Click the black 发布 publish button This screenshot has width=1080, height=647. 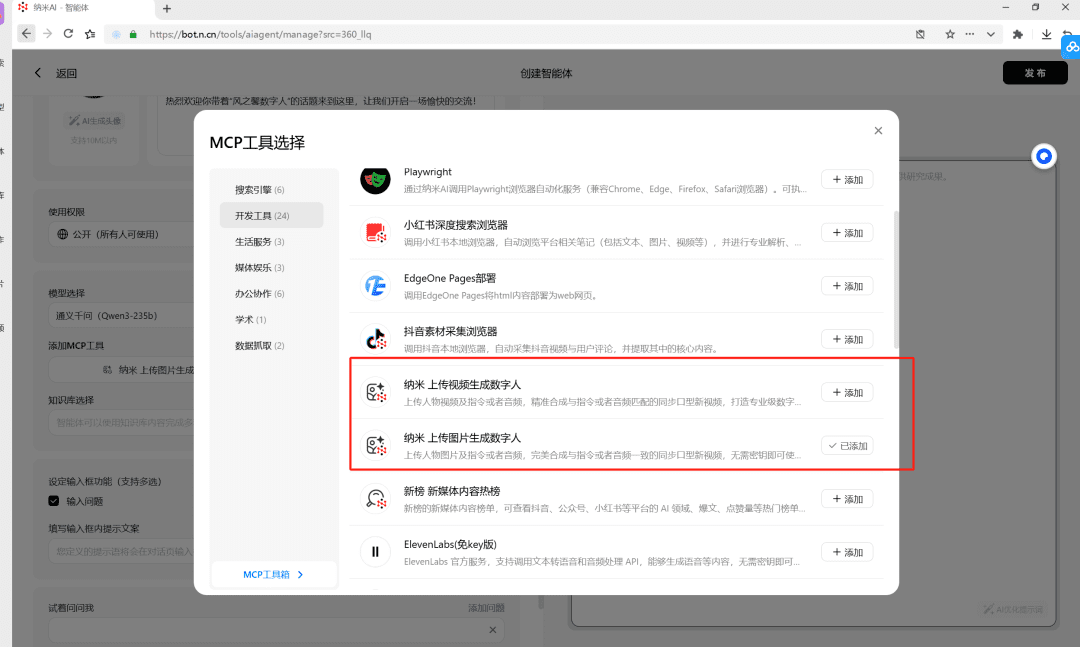tap(1035, 73)
